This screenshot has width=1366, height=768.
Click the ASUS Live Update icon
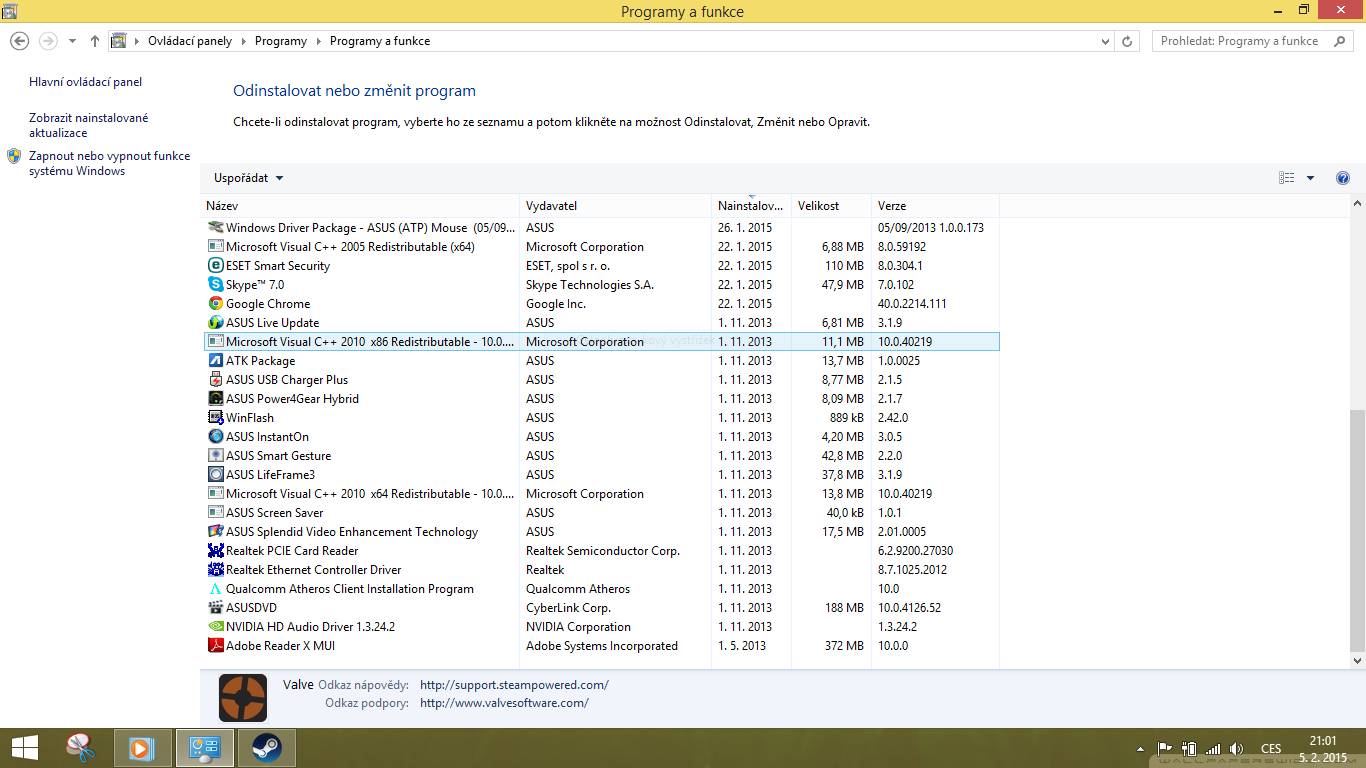pos(215,323)
